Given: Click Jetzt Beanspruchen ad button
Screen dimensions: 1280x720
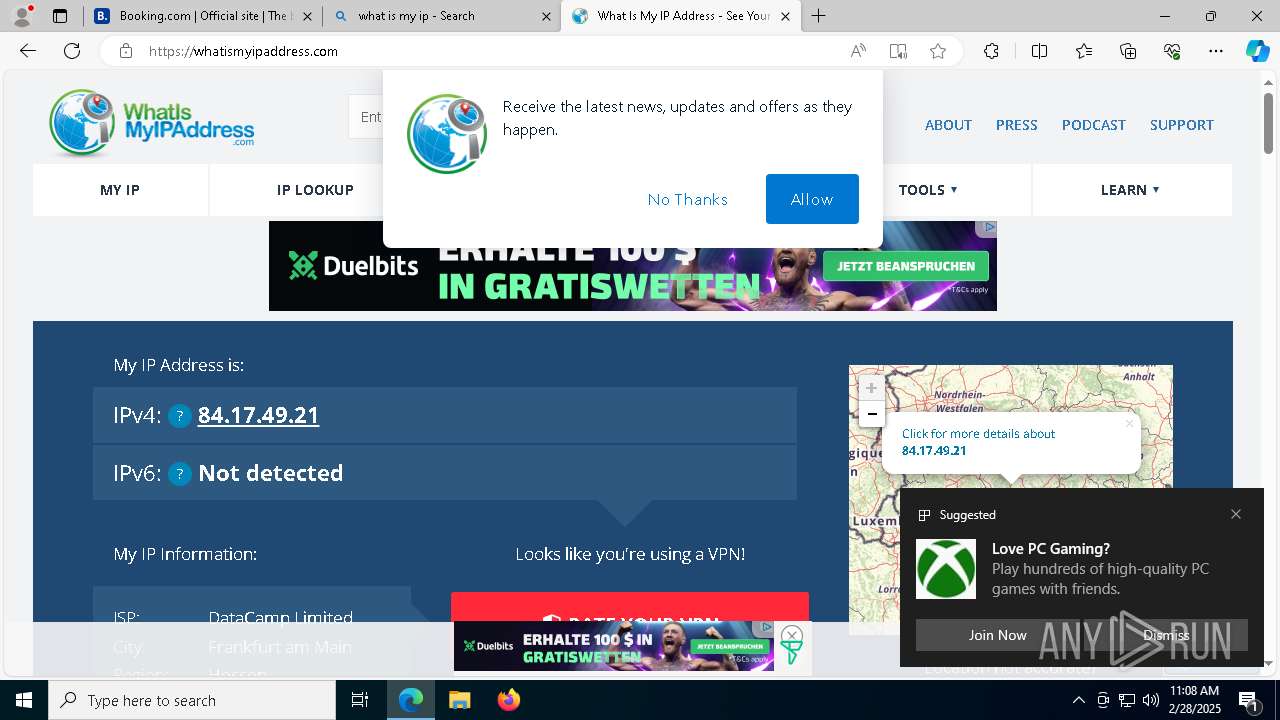Looking at the screenshot, I should point(906,266).
